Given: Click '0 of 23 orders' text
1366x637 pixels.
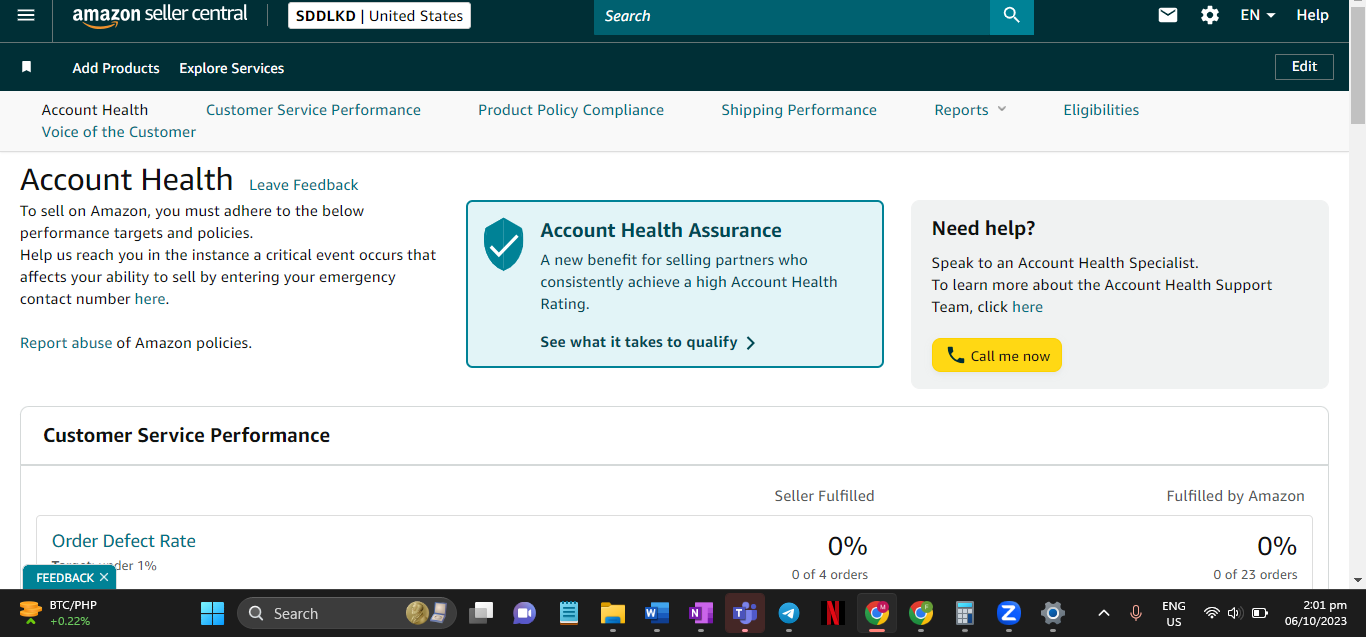Looking at the screenshot, I should 1255,575.
